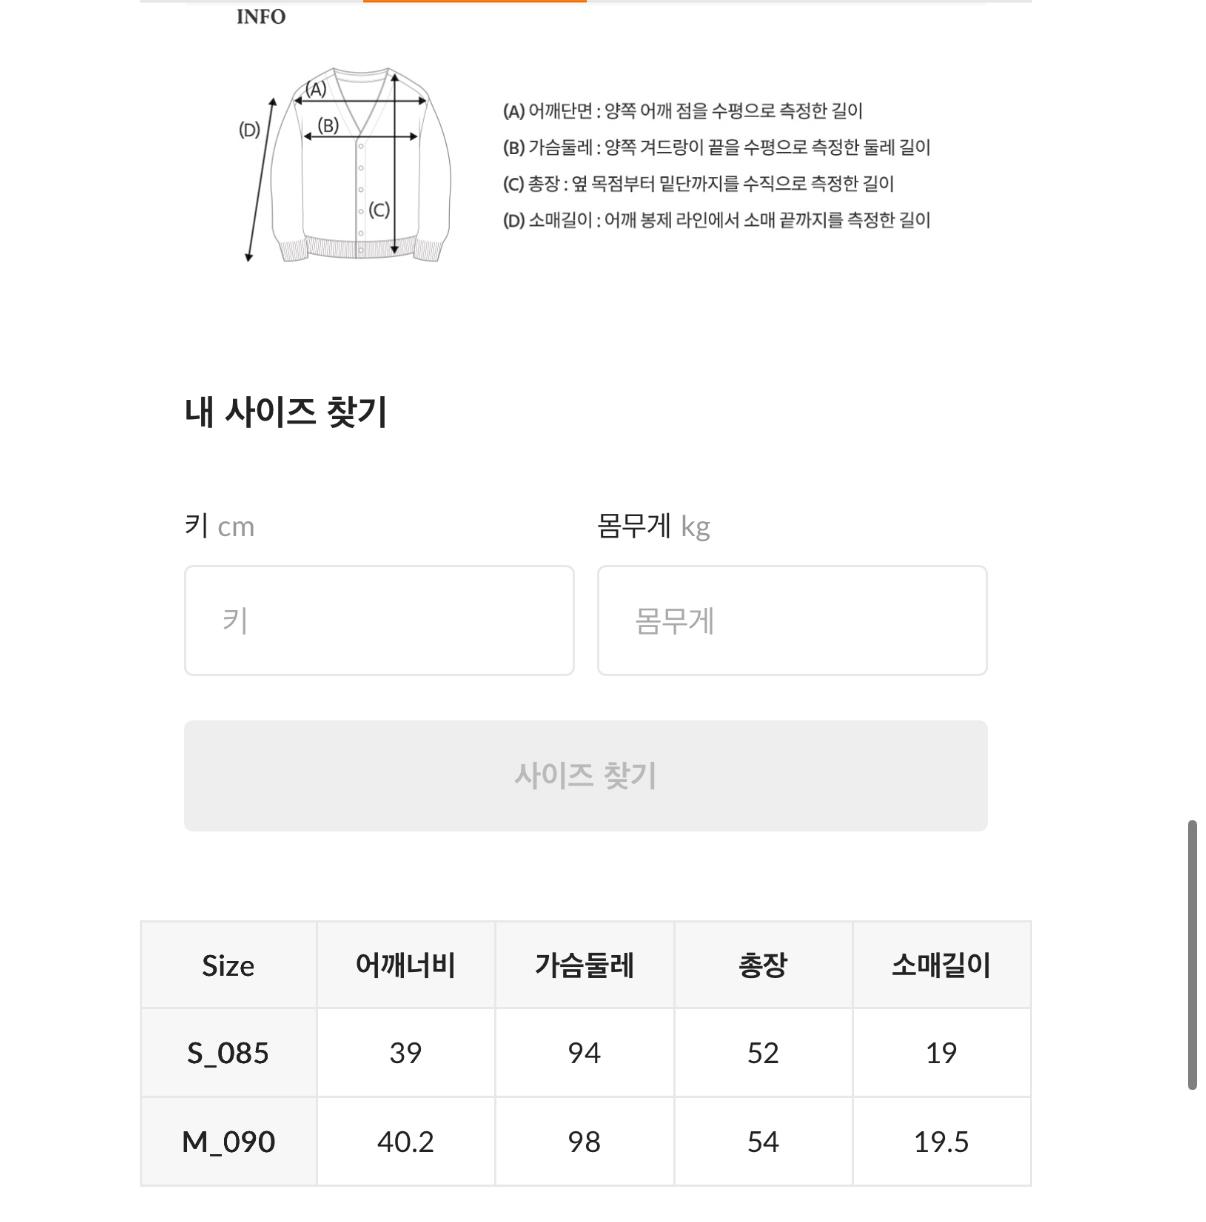Click the 40.2 shoulder width cell
1206x1222 pixels.
tap(405, 1142)
